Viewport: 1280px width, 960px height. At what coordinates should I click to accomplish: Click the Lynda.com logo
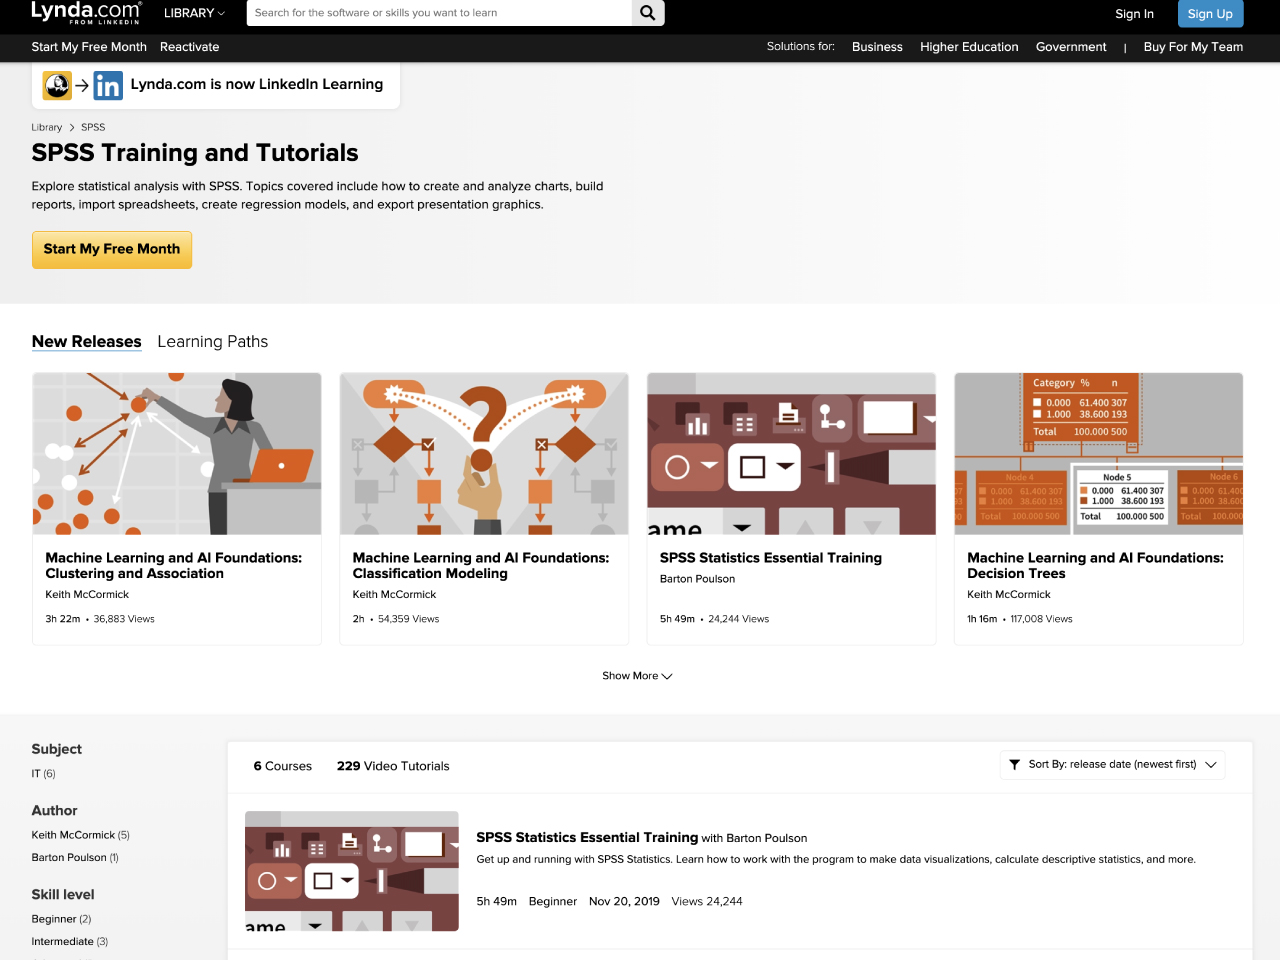click(86, 13)
